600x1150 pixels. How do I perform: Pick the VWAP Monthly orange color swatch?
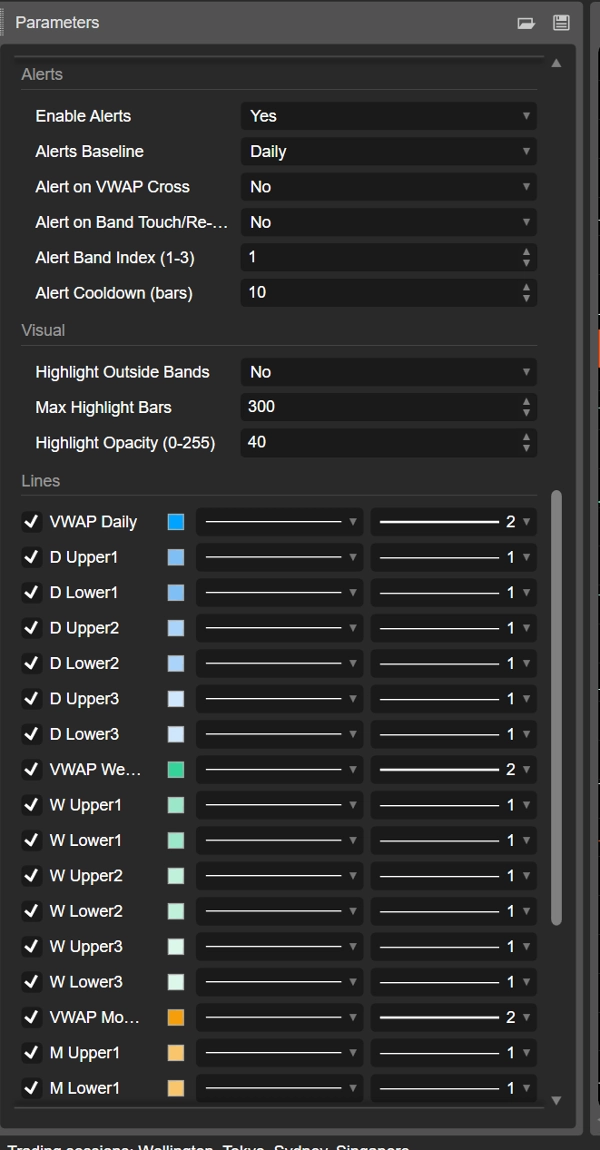(x=176, y=1017)
